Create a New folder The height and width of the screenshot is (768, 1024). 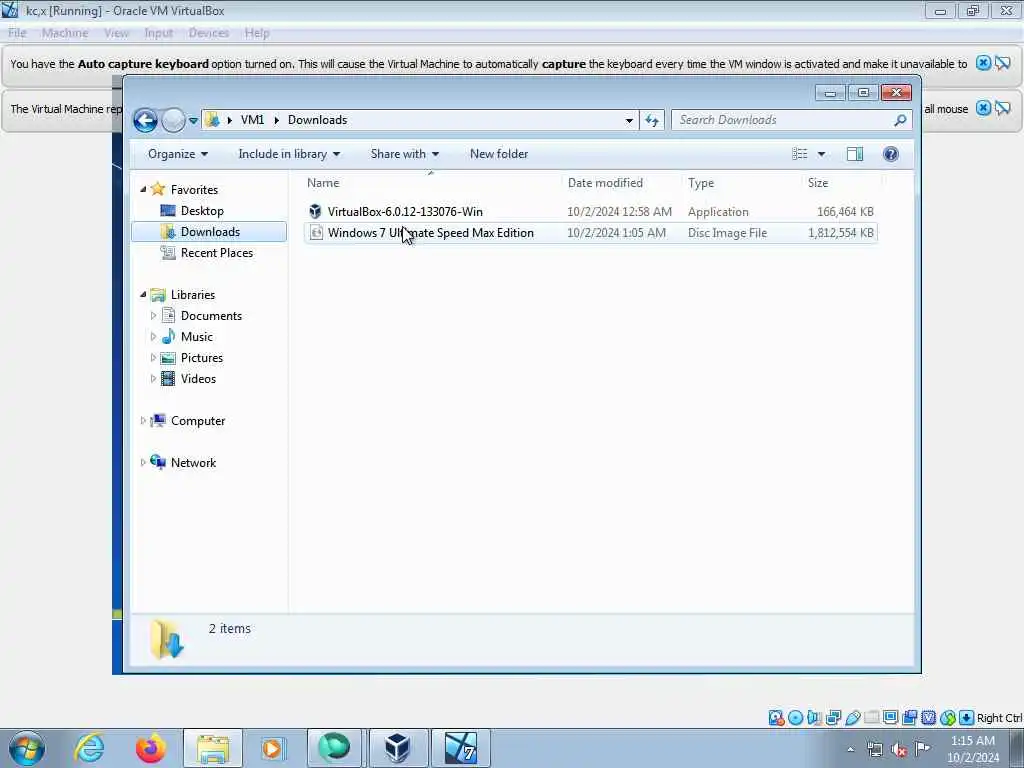pos(499,154)
